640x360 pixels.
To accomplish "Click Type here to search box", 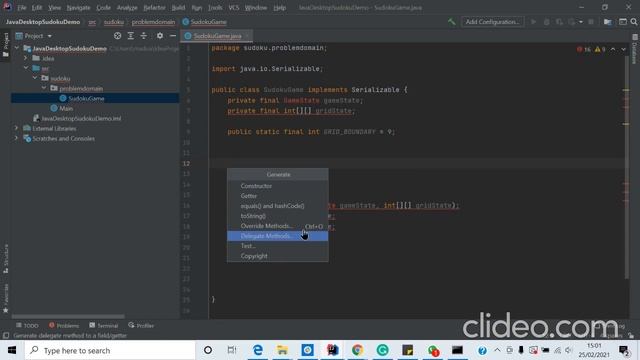I will pyautogui.click(x=110, y=350).
